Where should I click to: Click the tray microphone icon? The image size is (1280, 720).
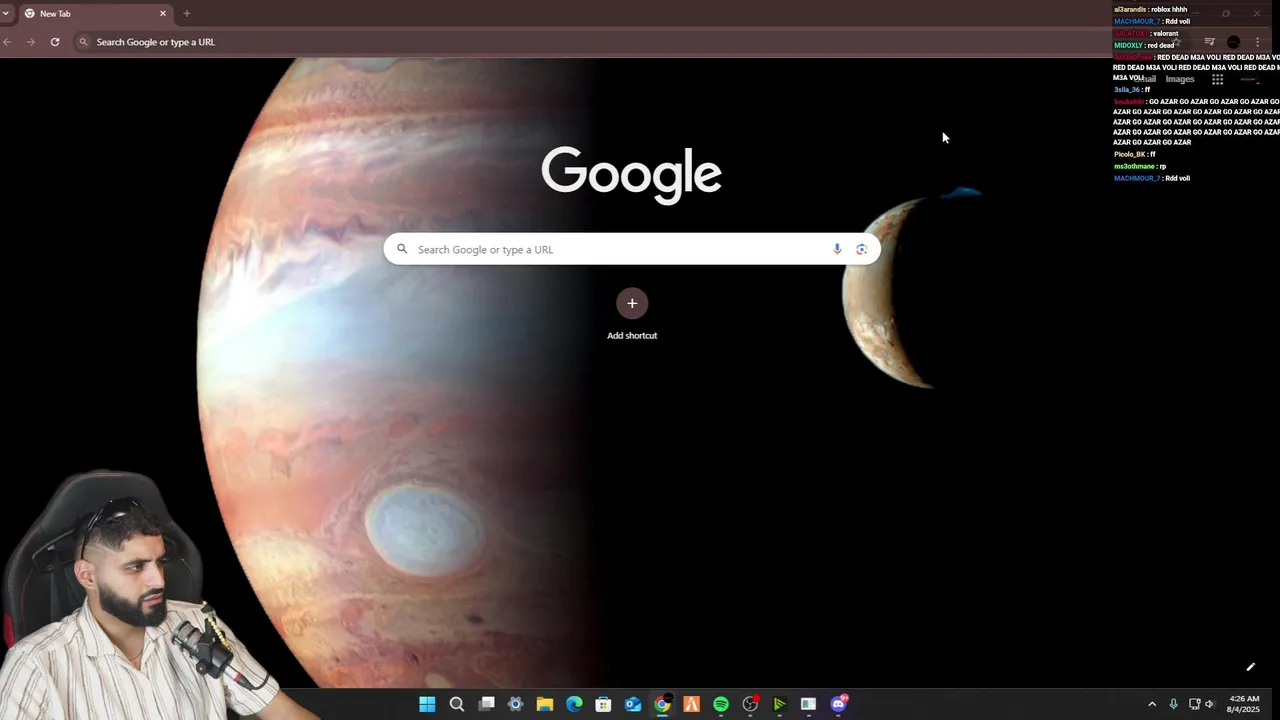[1173, 704]
